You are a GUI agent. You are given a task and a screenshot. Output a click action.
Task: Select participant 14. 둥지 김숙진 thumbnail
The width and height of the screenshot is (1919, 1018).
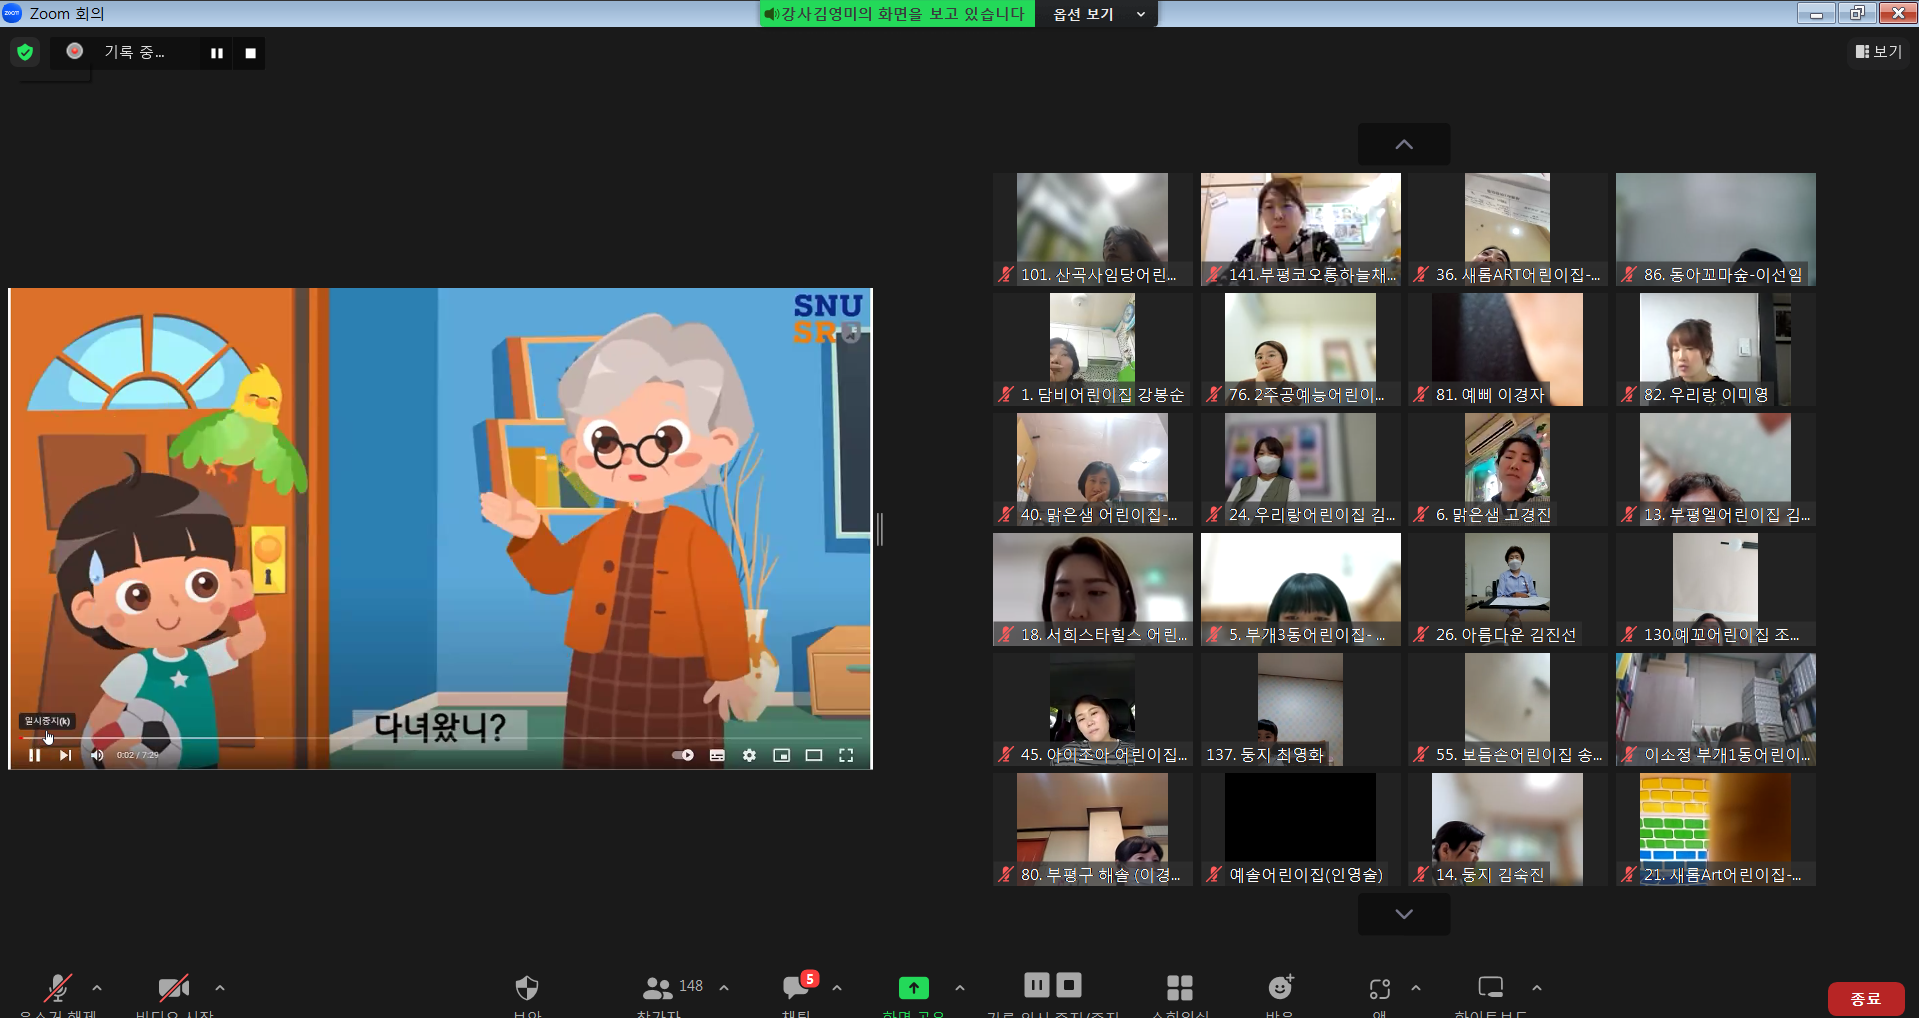(x=1507, y=829)
